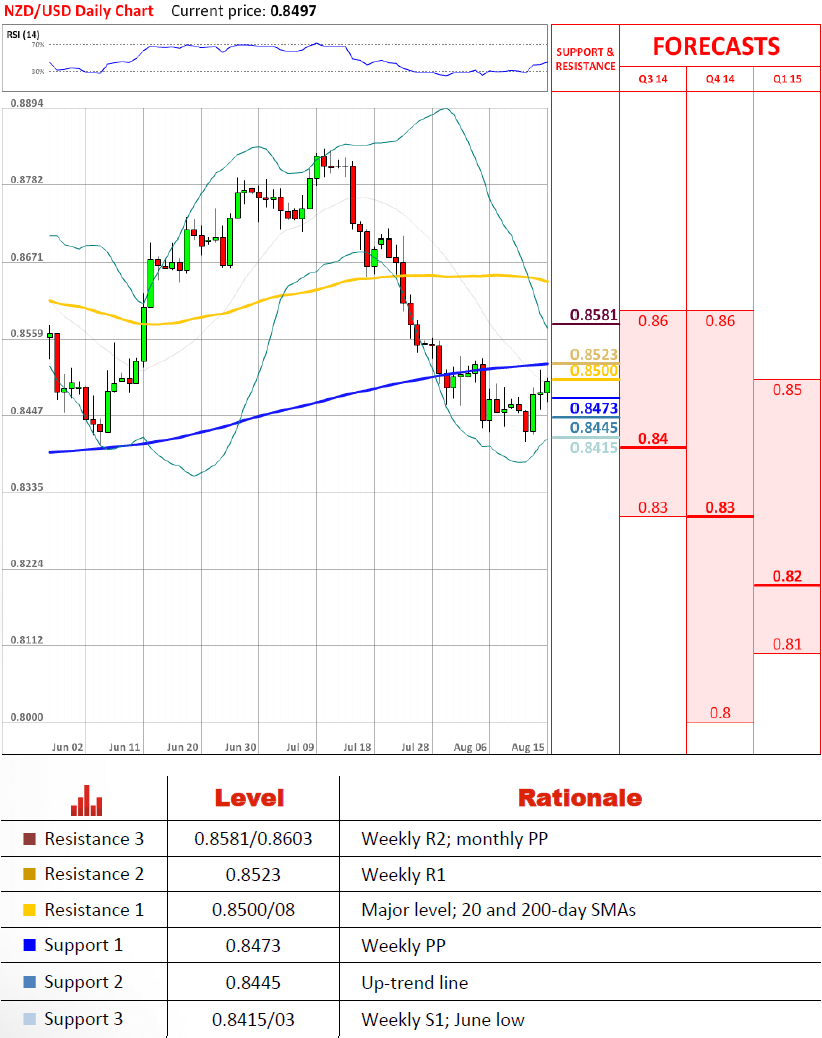Click the Resistance 2 gold color swatch

tap(29, 874)
